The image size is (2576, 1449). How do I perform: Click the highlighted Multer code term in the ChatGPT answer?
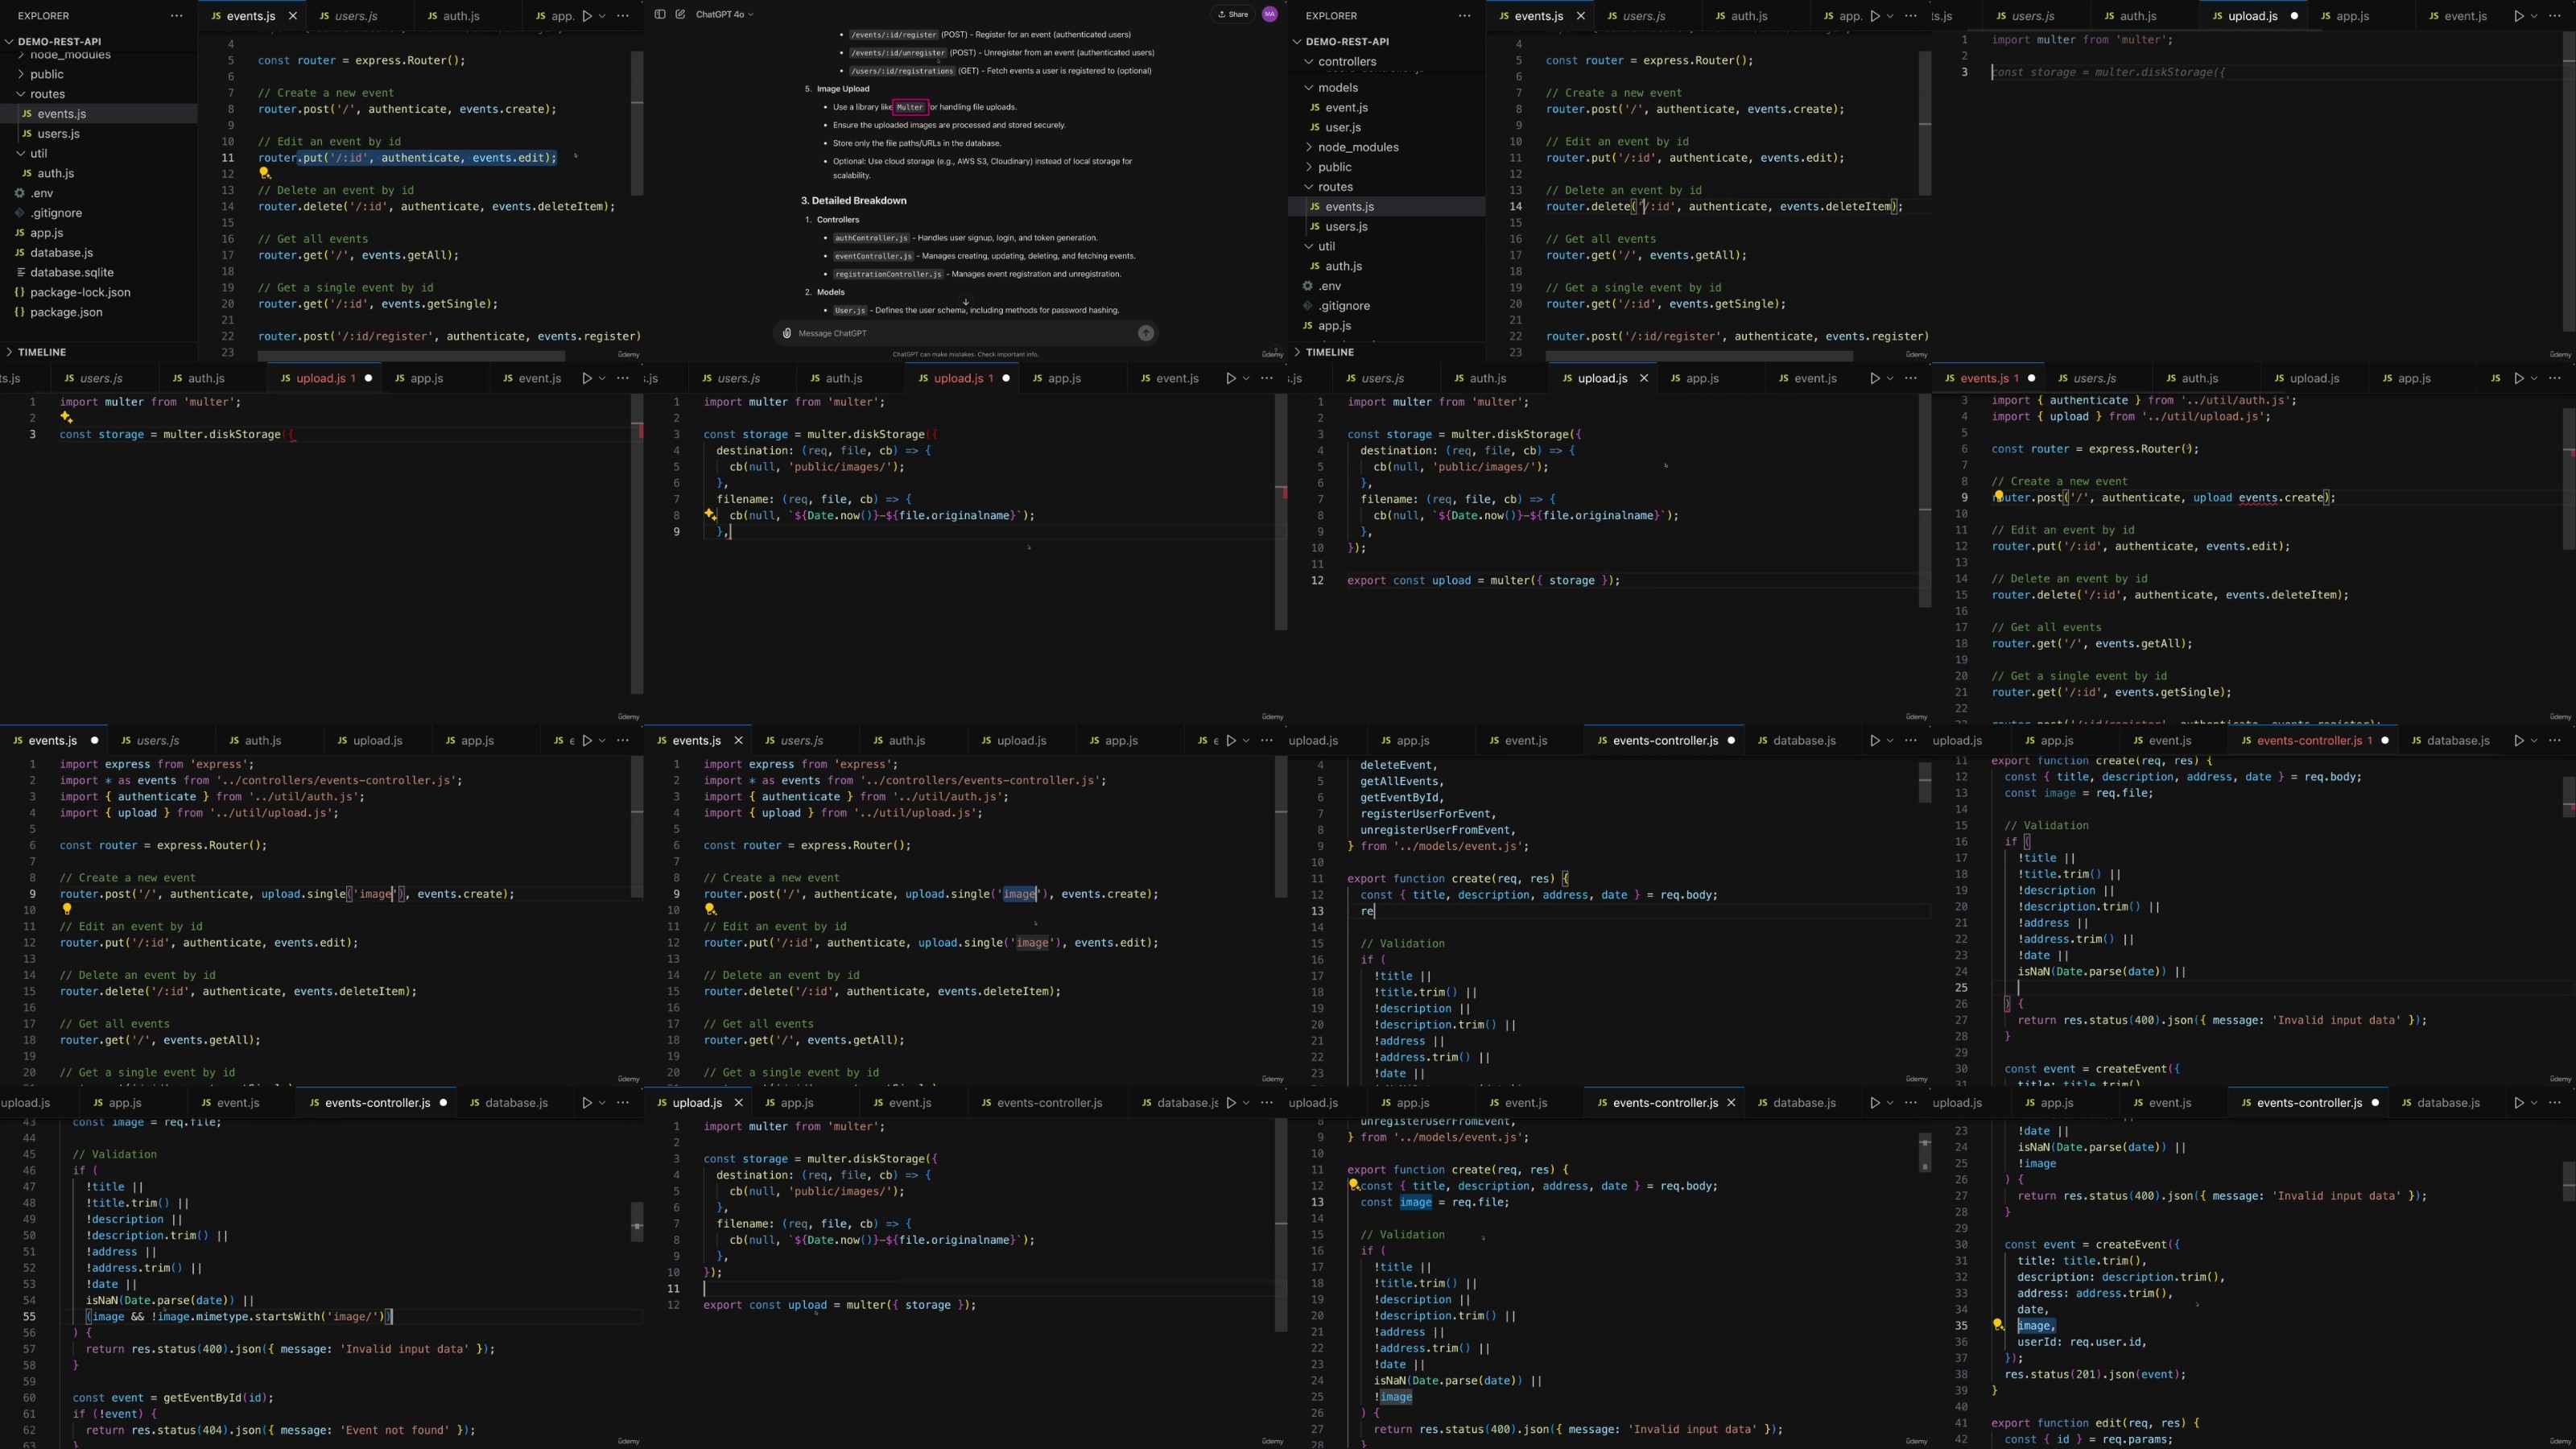tap(910, 107)
